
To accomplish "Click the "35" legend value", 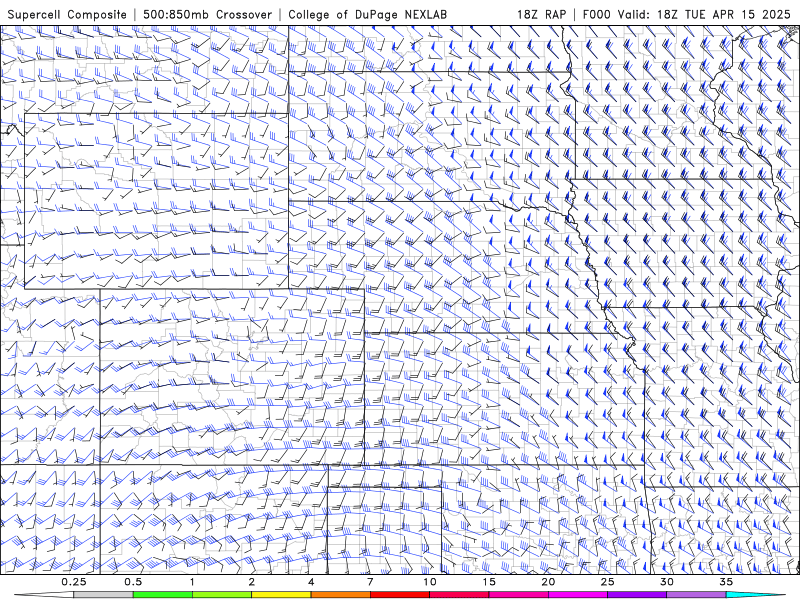I will (x=726, y=582).
